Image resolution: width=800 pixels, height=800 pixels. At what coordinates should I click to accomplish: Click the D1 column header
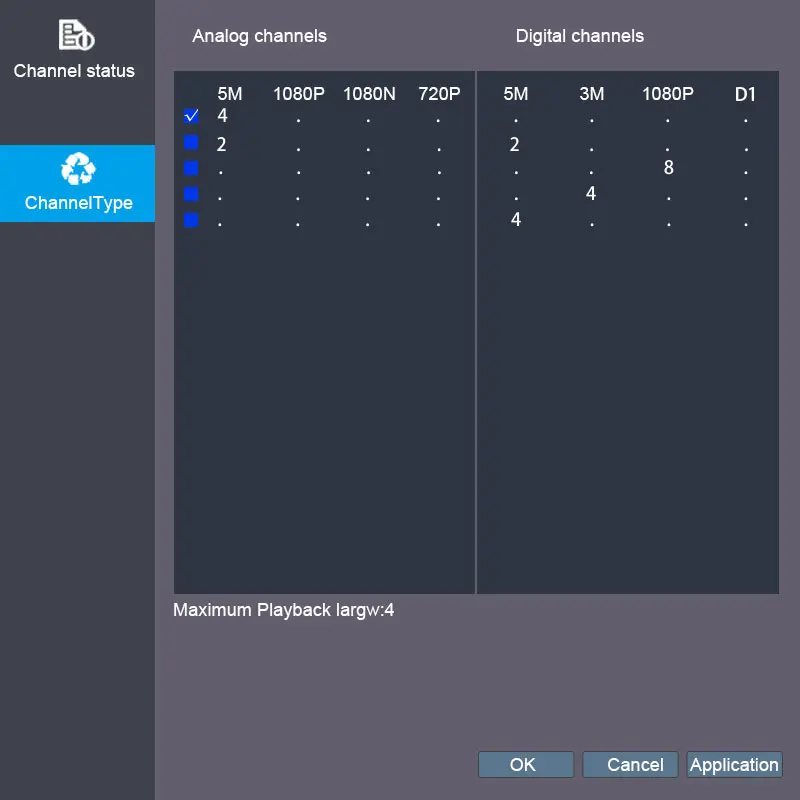click(x=745, y=94)
